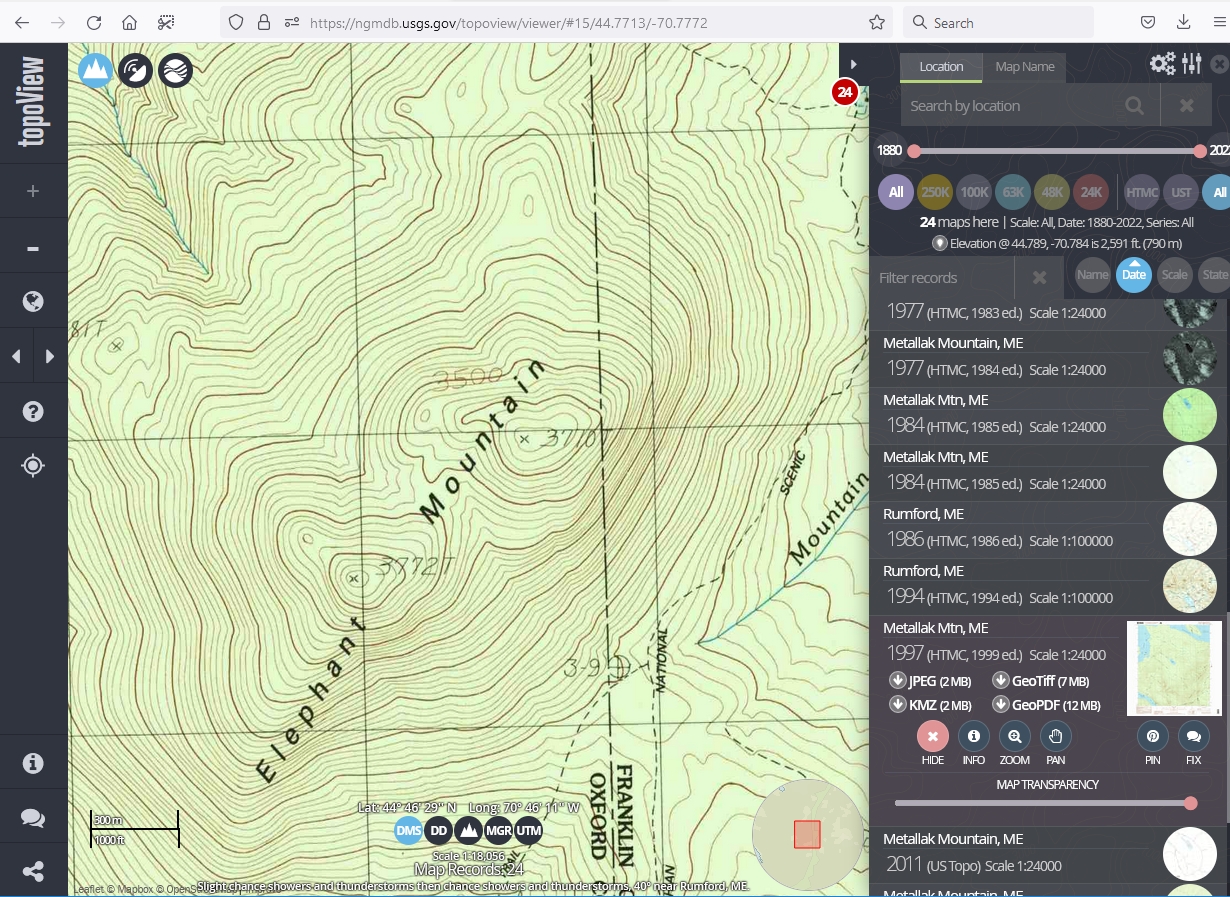Click the Search by location field
The width and height of the screenshot is (1230, 897).
[1008, 105]
